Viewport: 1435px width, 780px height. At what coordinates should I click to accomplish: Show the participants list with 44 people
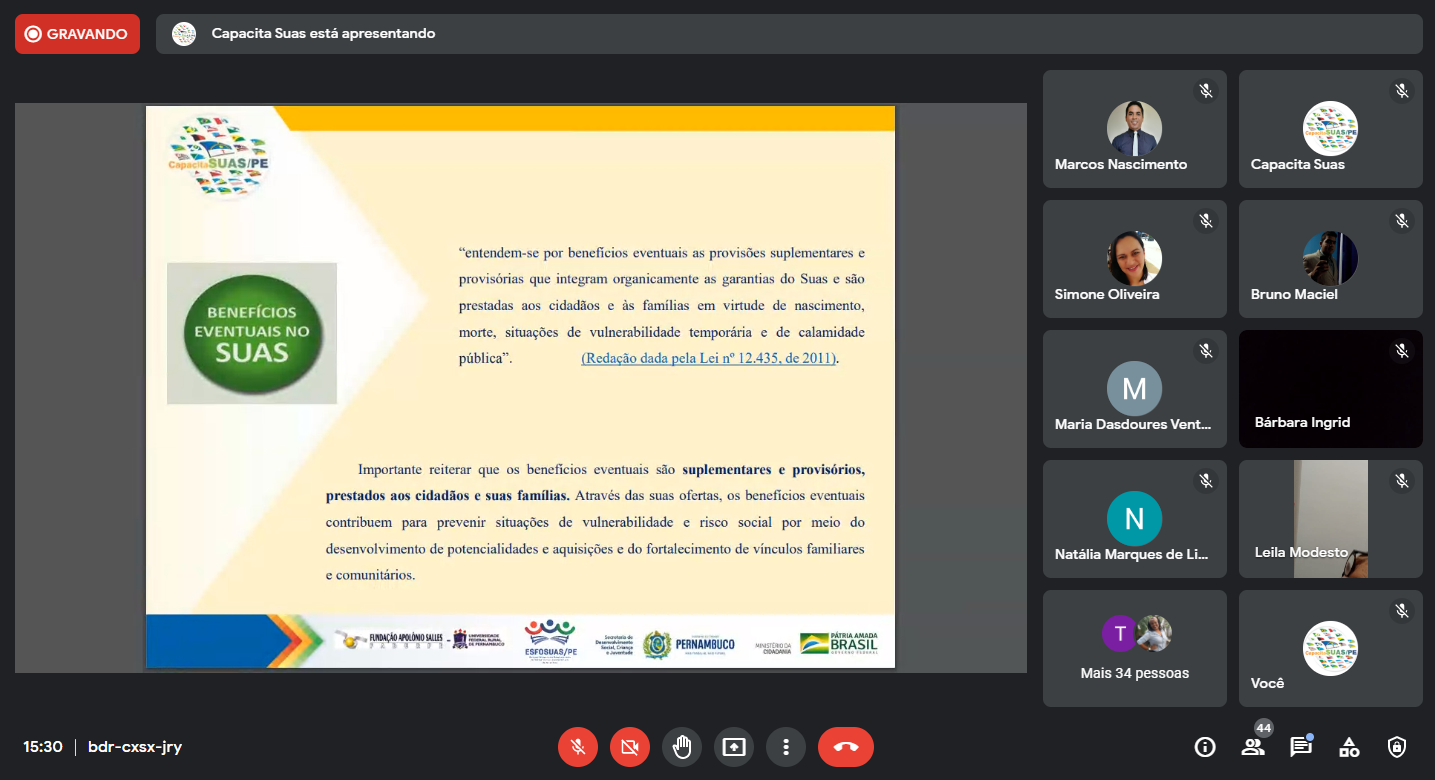click(1252, 746)
